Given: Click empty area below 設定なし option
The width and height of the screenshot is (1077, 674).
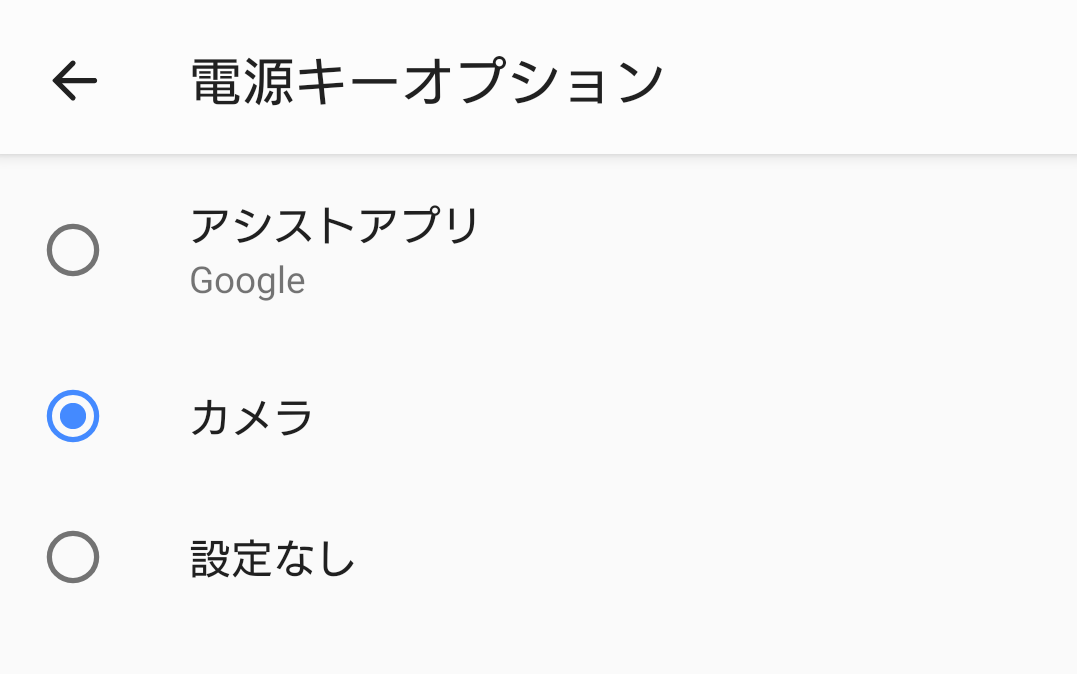Looking at the screenshot, I should pos(538,639).
